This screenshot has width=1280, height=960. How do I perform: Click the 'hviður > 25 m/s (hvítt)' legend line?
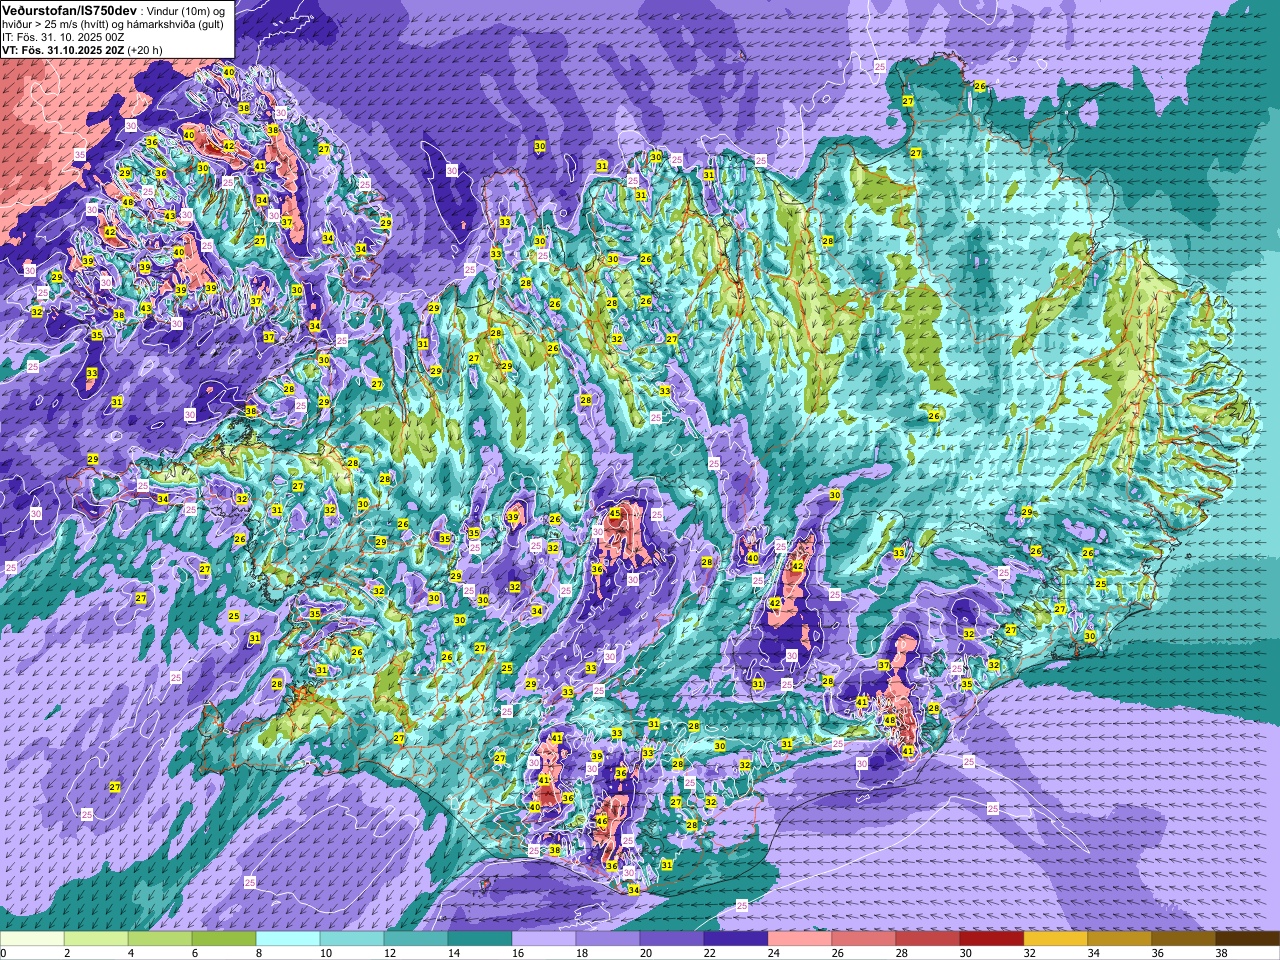(57, 24)
